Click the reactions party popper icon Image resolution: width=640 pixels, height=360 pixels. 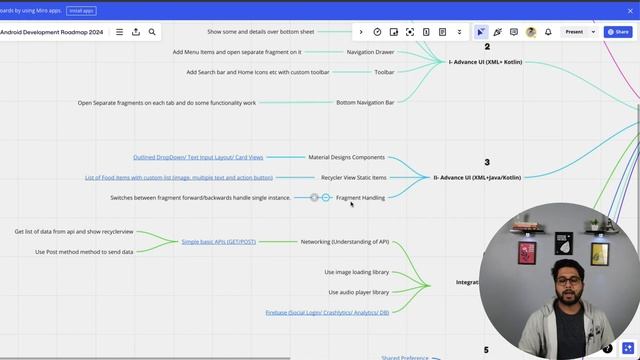(x=497, y=32)
